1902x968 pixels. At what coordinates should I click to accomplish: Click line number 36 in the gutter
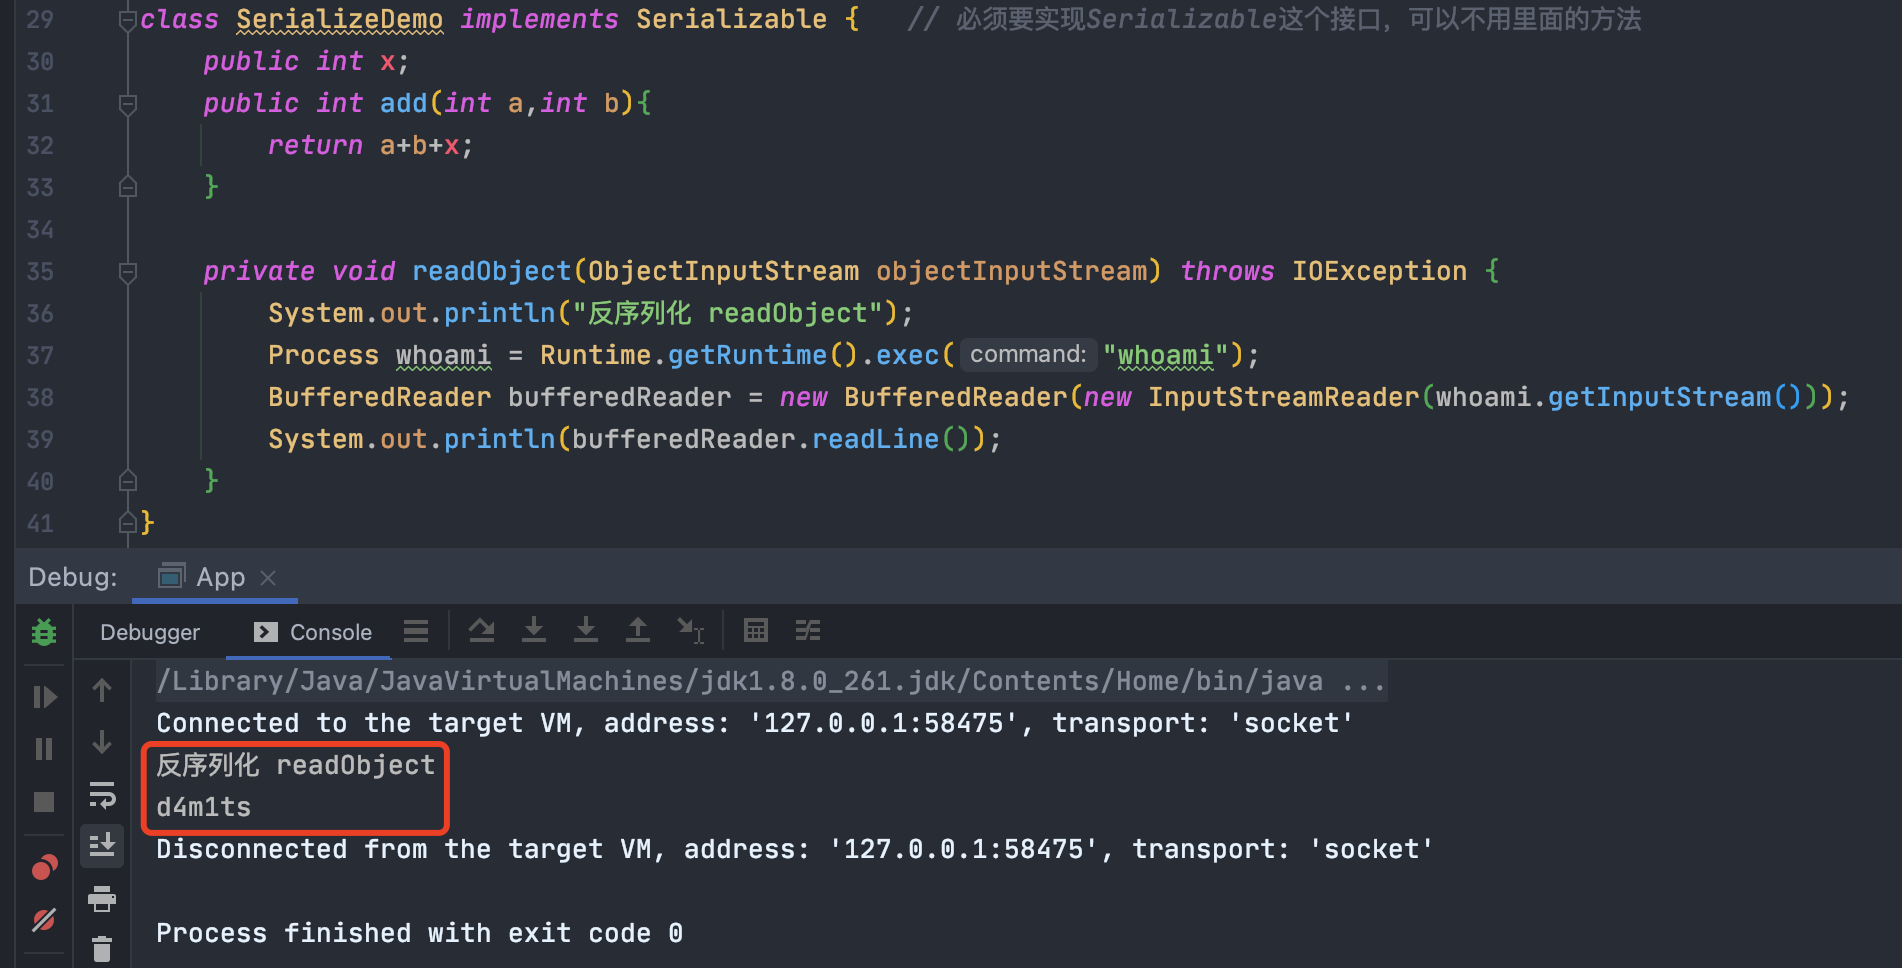(x=40, y=313)
